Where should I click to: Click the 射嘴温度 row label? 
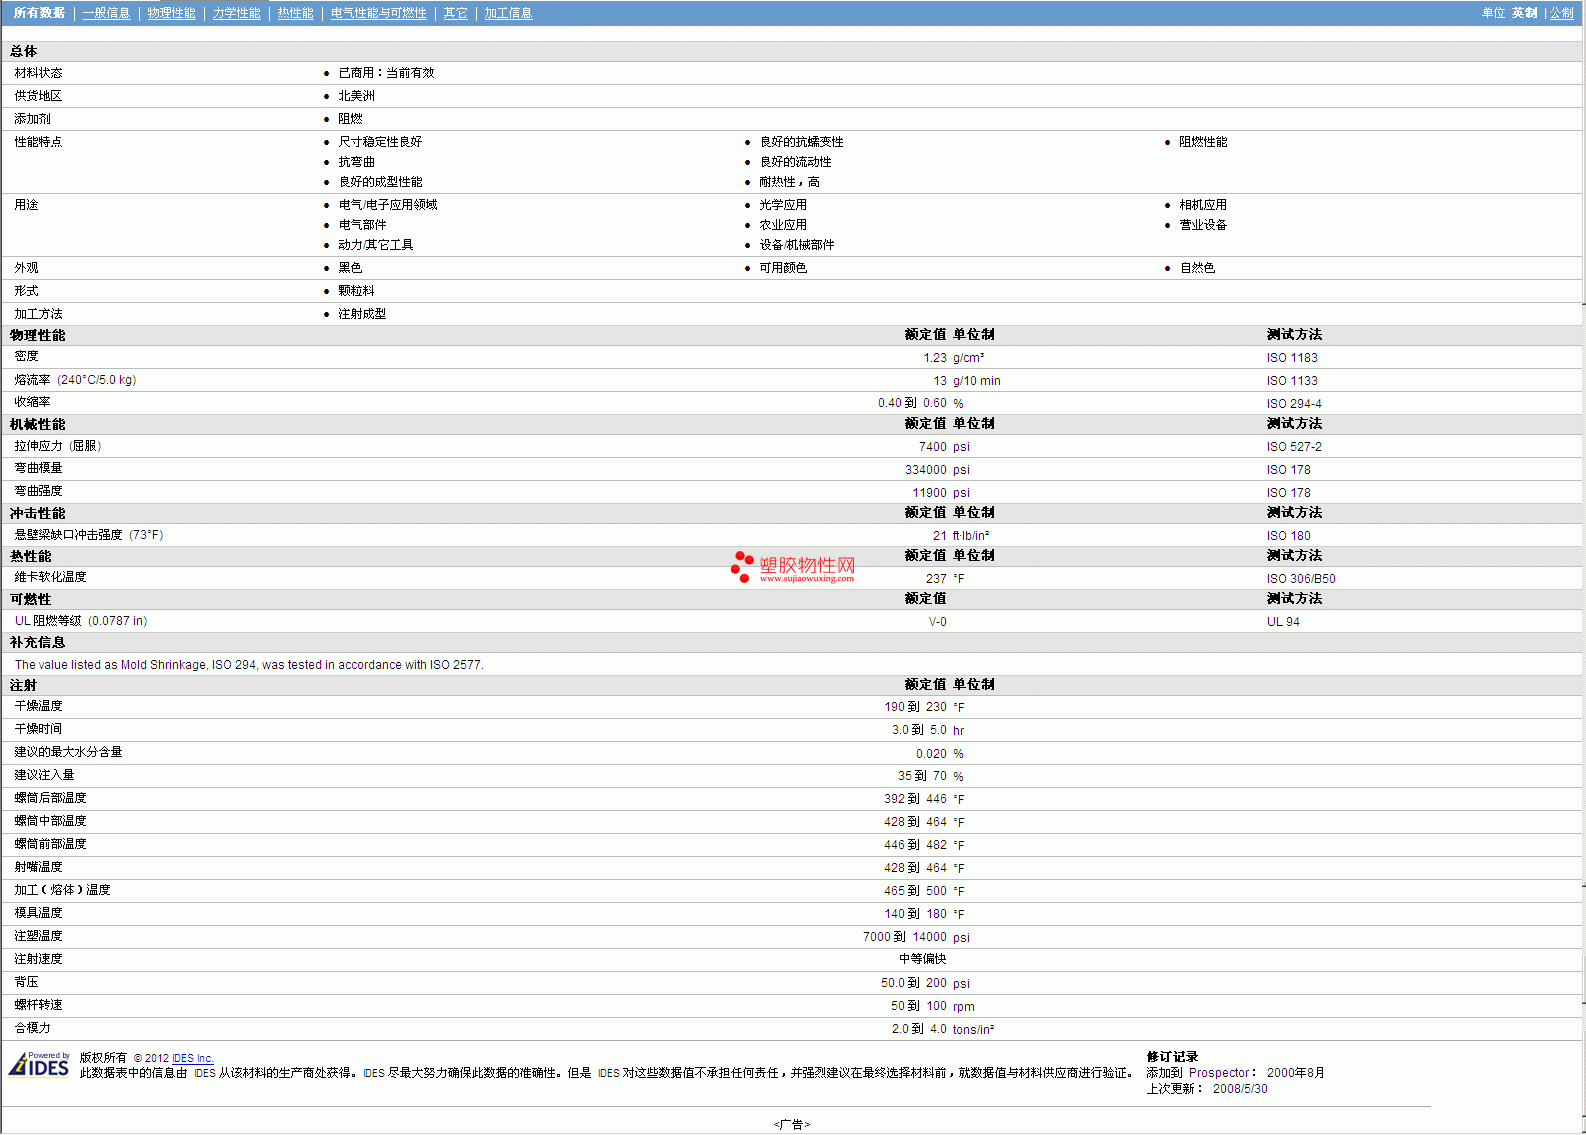click(x=38, y=867)
